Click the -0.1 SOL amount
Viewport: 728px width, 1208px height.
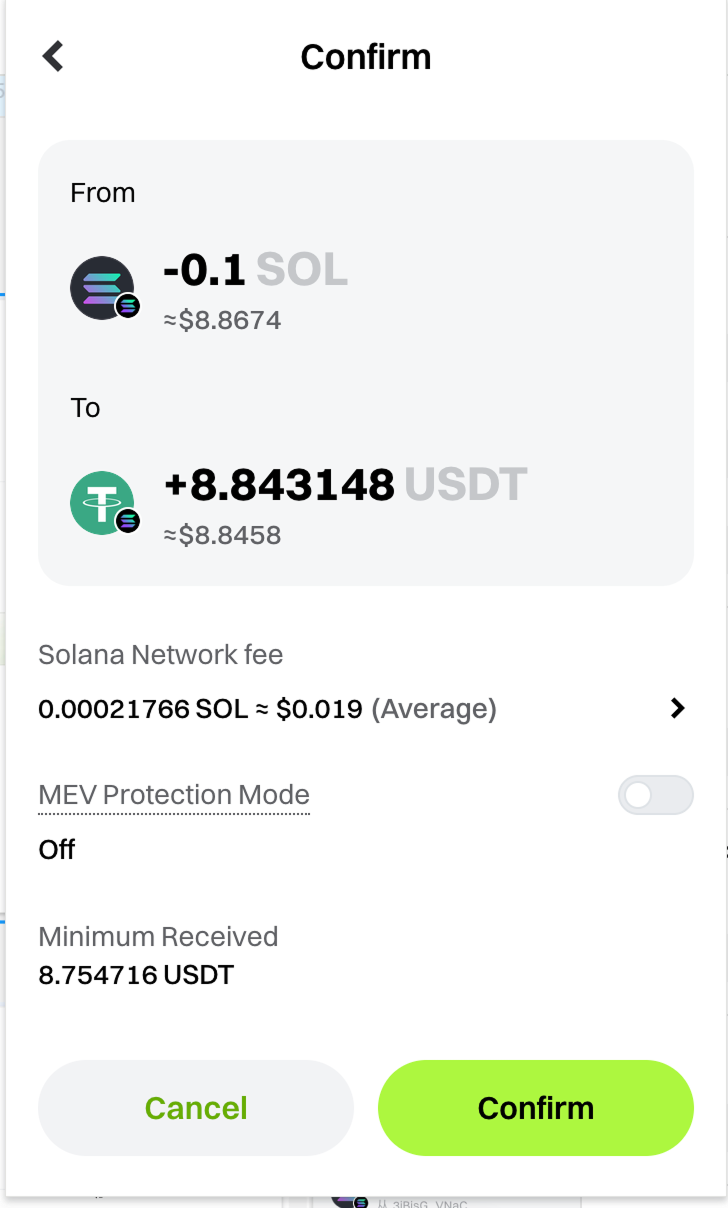255,270
